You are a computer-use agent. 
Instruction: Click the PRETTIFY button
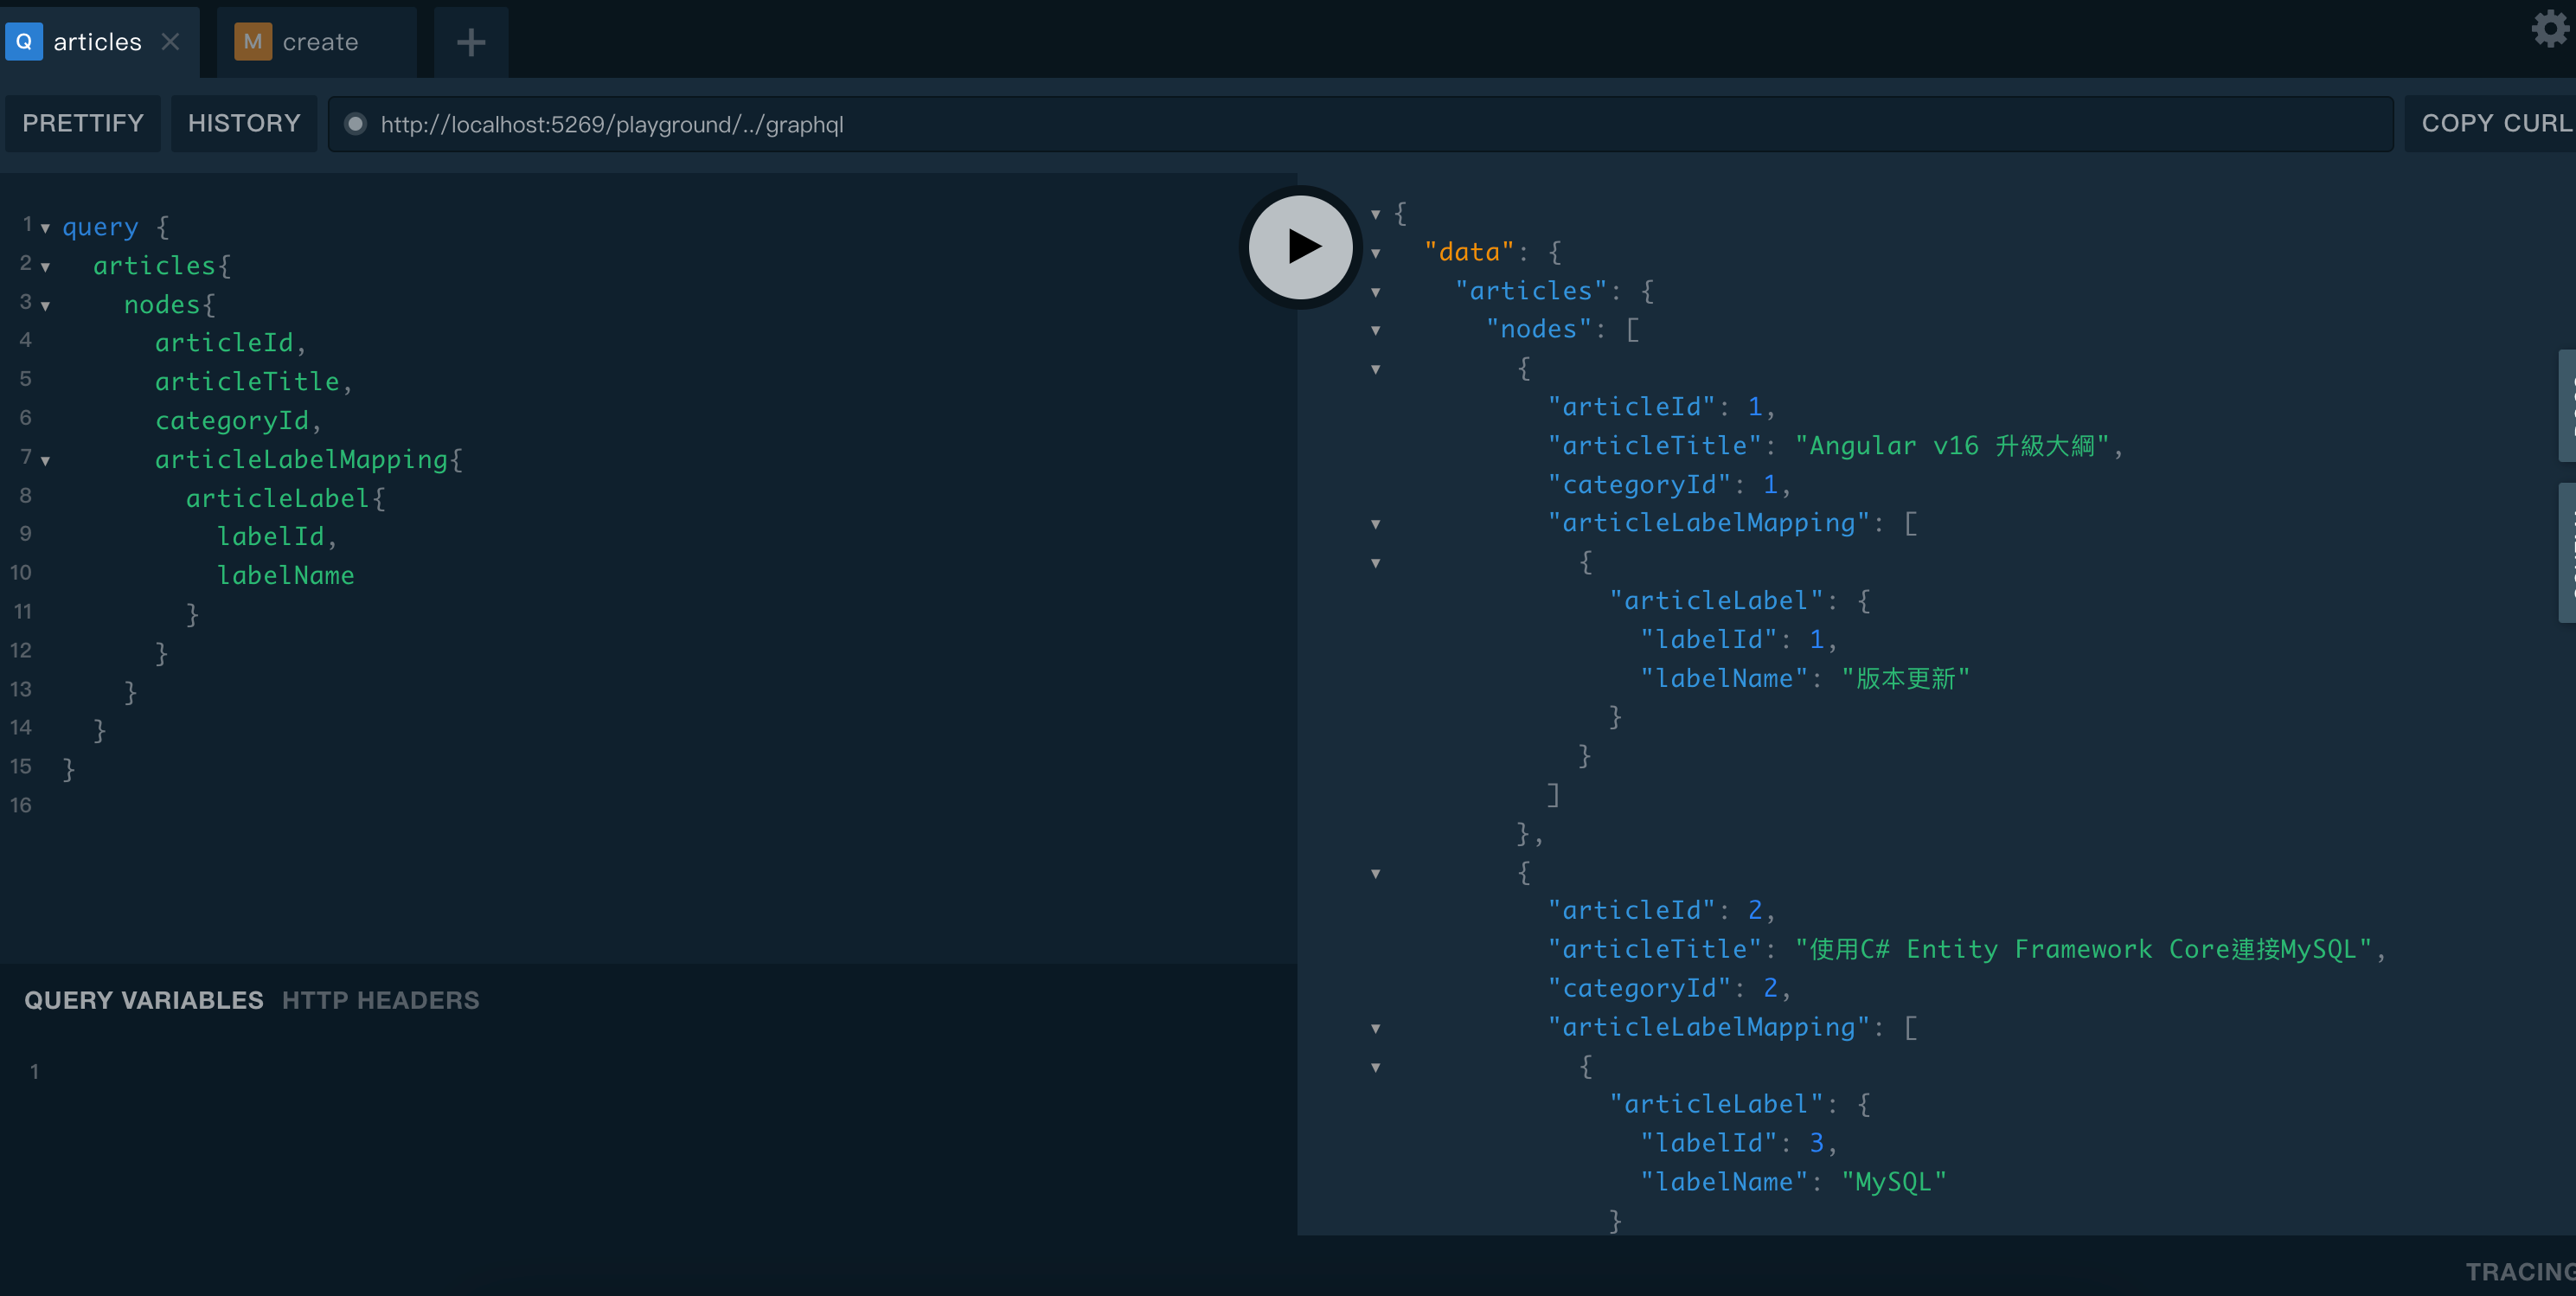(x=83, y=123)
